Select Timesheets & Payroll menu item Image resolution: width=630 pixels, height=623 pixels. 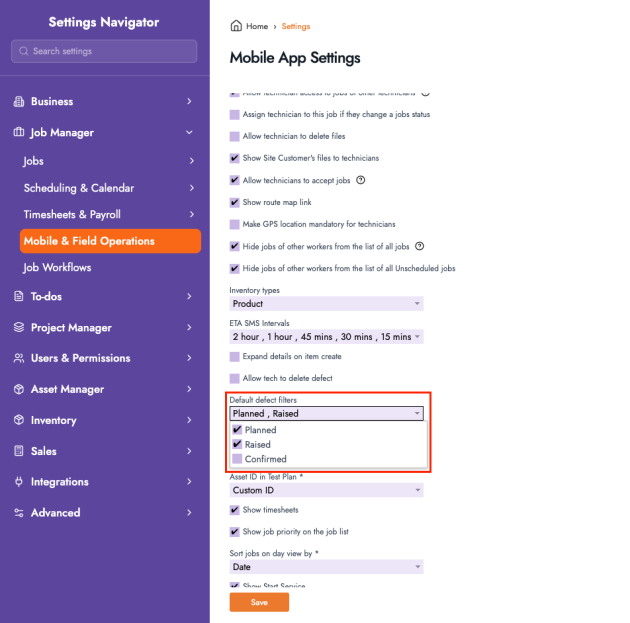72,214
